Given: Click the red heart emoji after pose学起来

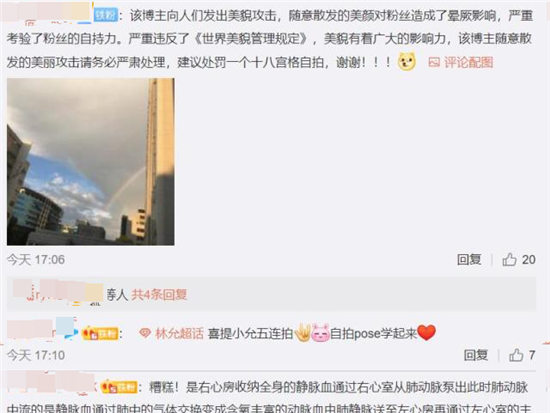Looking at the screenshot, I should [427, 333].
